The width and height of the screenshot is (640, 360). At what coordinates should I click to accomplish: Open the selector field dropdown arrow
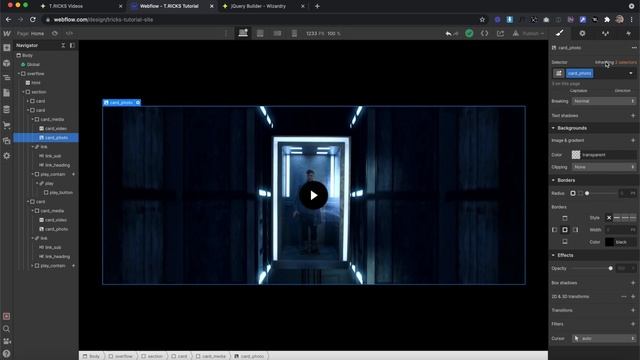click(x=631, y=73)
